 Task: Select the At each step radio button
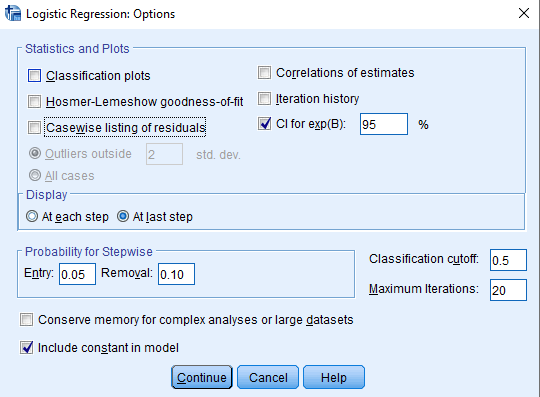(x=32, y=217)
